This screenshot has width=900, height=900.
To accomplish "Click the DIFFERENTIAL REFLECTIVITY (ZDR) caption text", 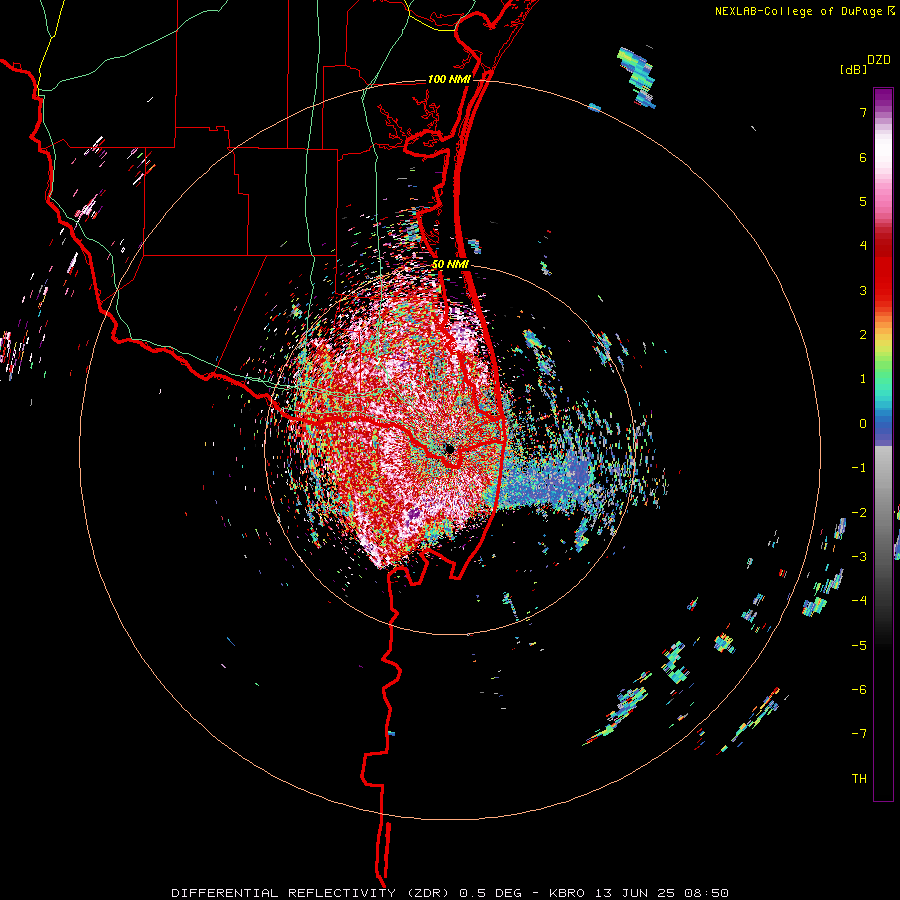I will pos(312,893).
